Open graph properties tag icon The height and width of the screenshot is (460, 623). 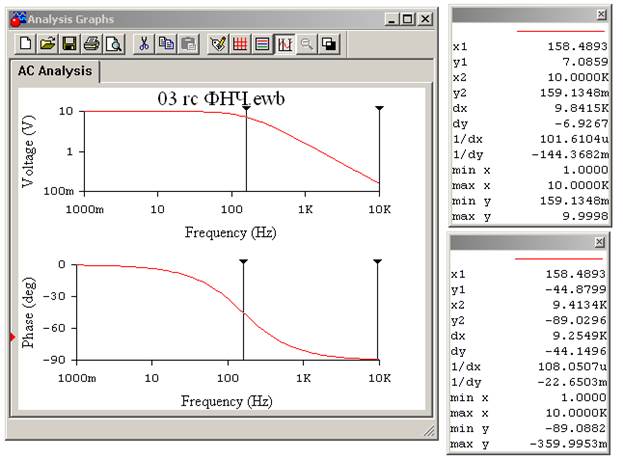218,44
